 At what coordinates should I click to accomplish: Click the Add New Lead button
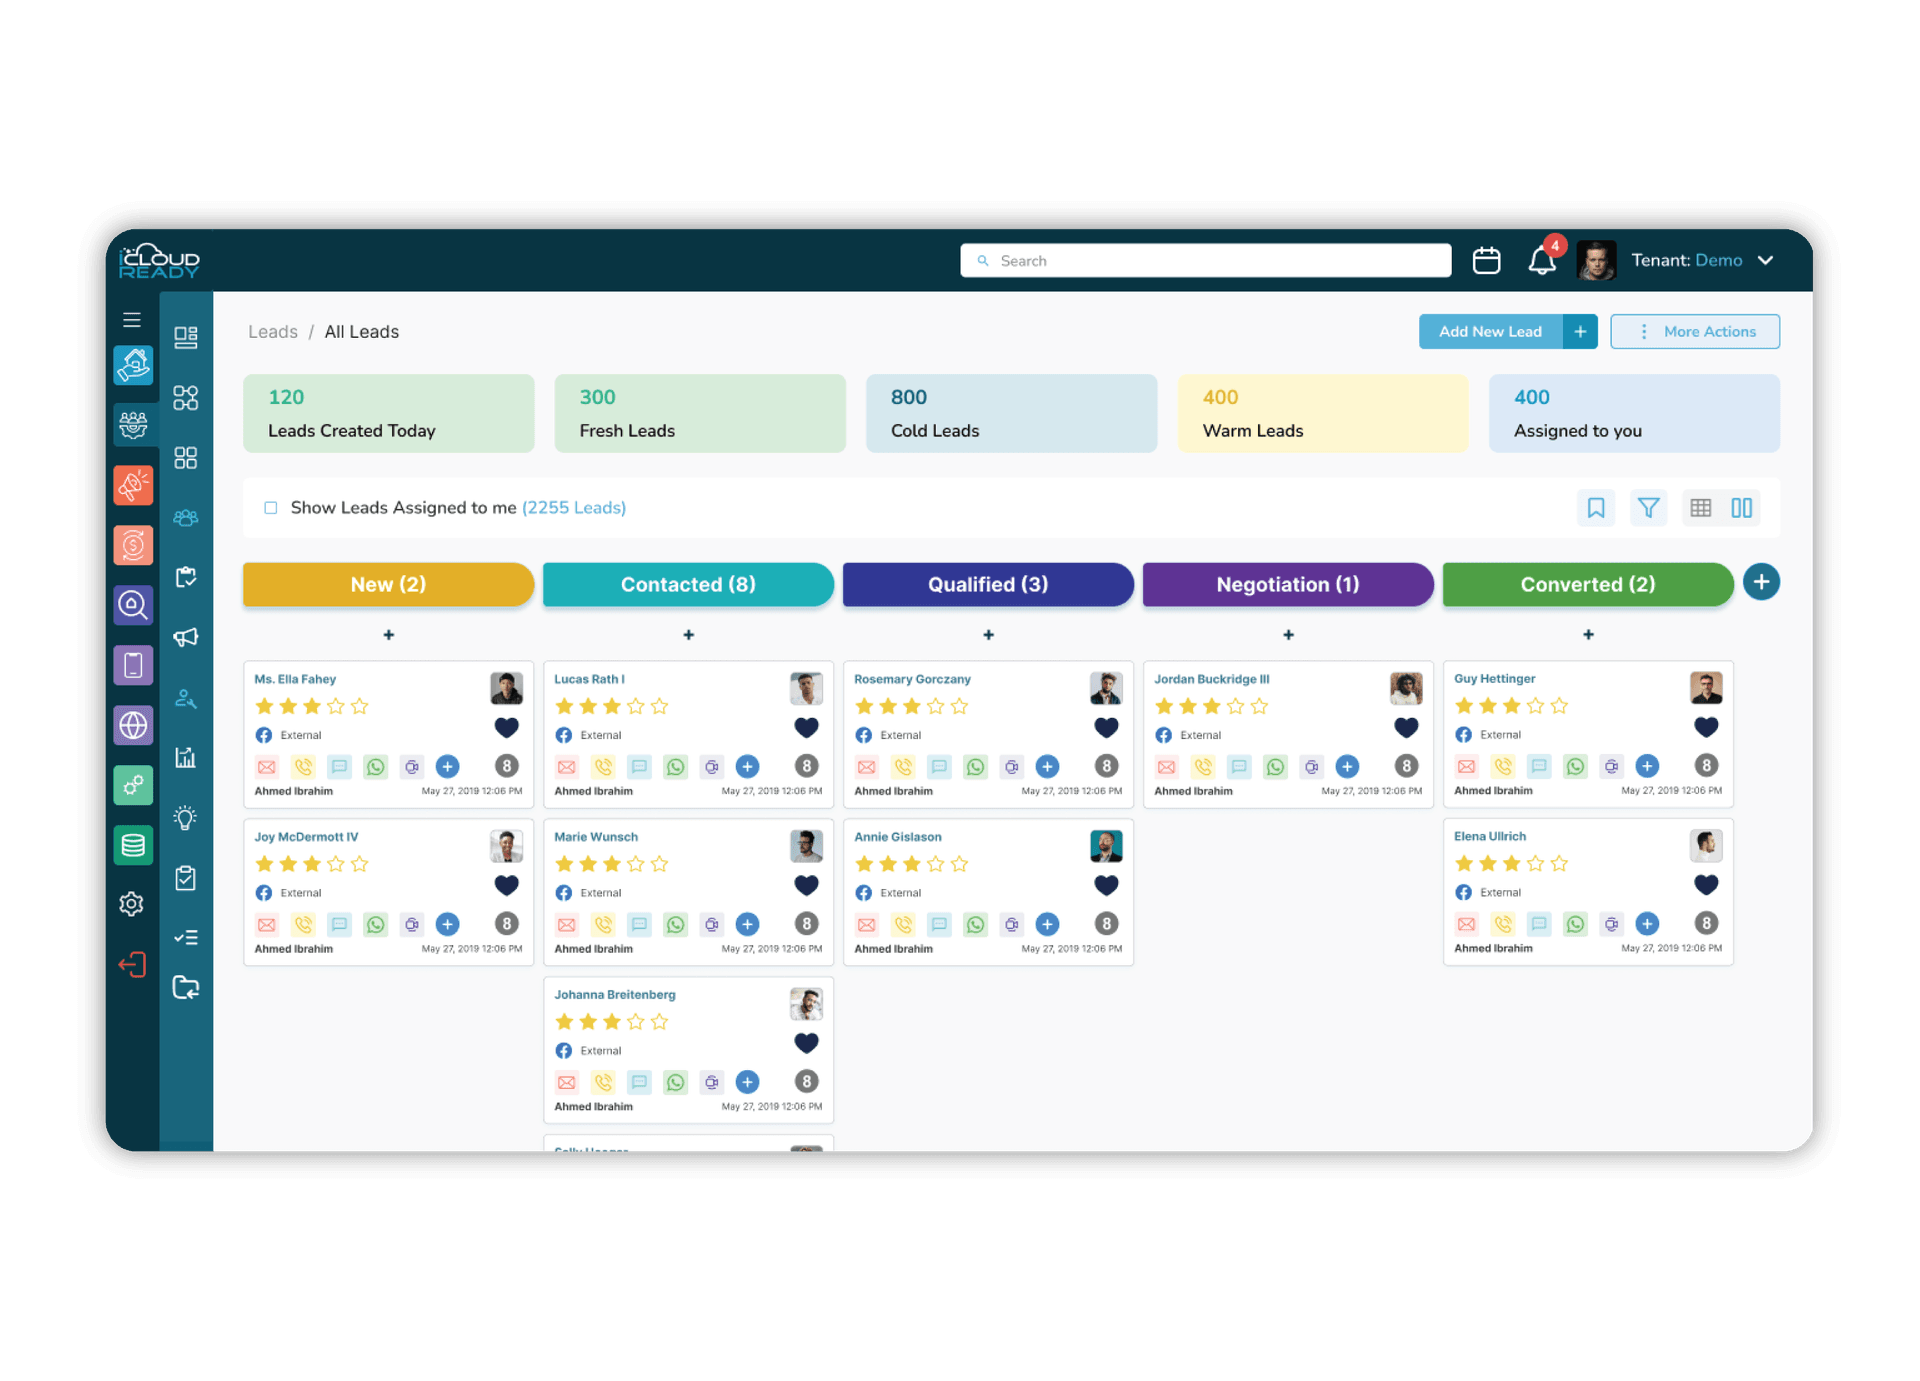click(1491, 331)
